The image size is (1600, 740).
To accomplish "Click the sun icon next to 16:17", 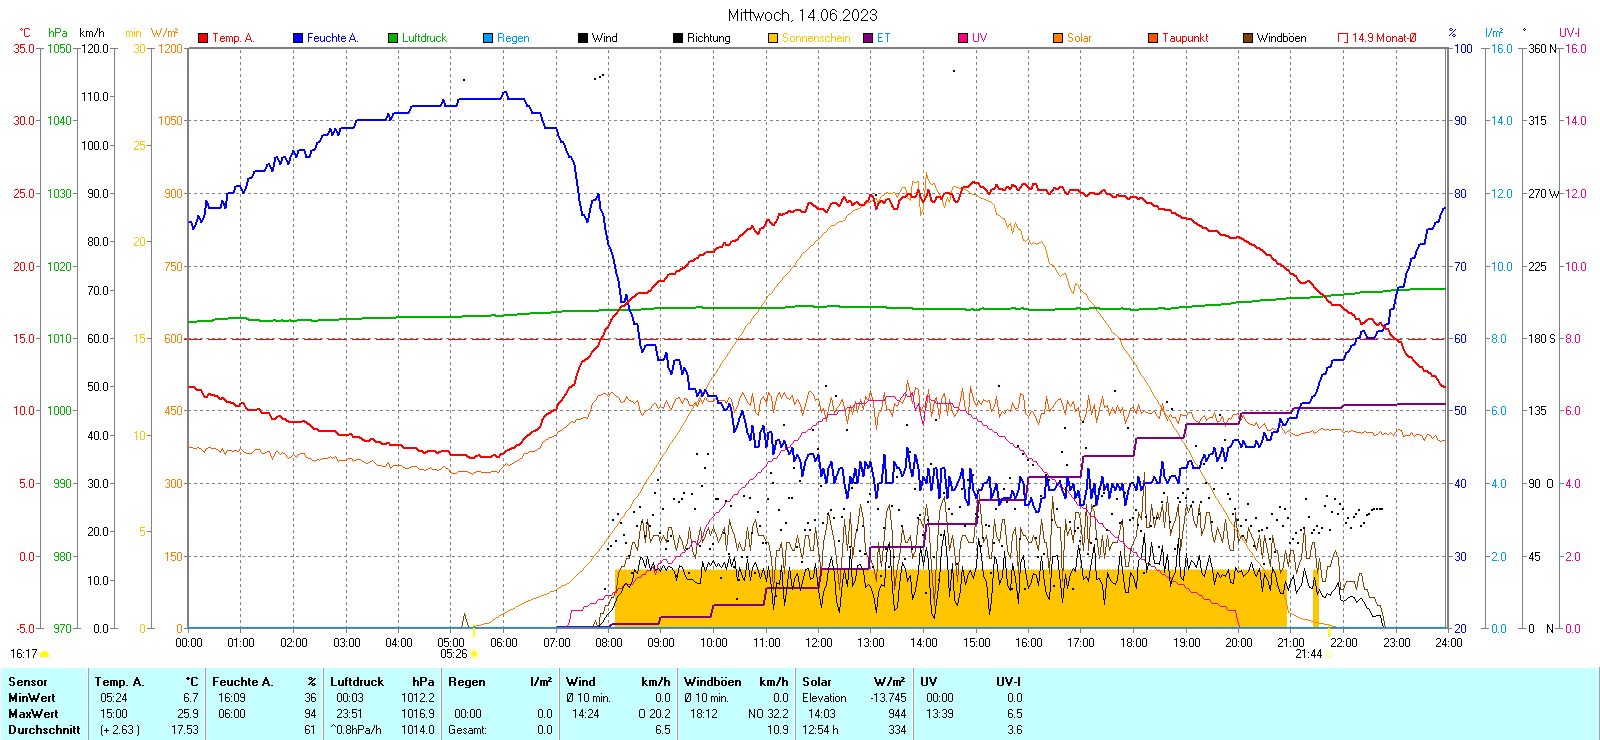I will point(45,654).
